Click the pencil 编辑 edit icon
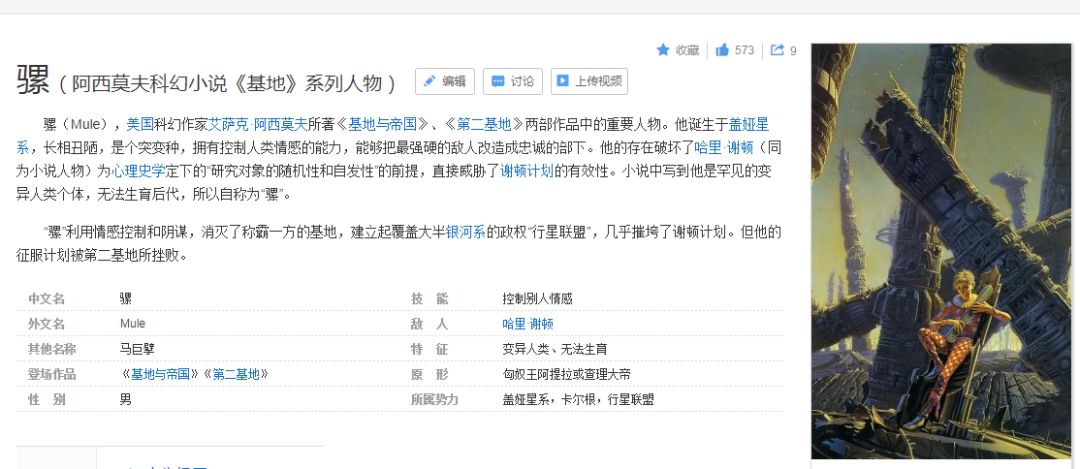Image resolution: width=1080 pixels, height=469 pixels. coord(430,81)
